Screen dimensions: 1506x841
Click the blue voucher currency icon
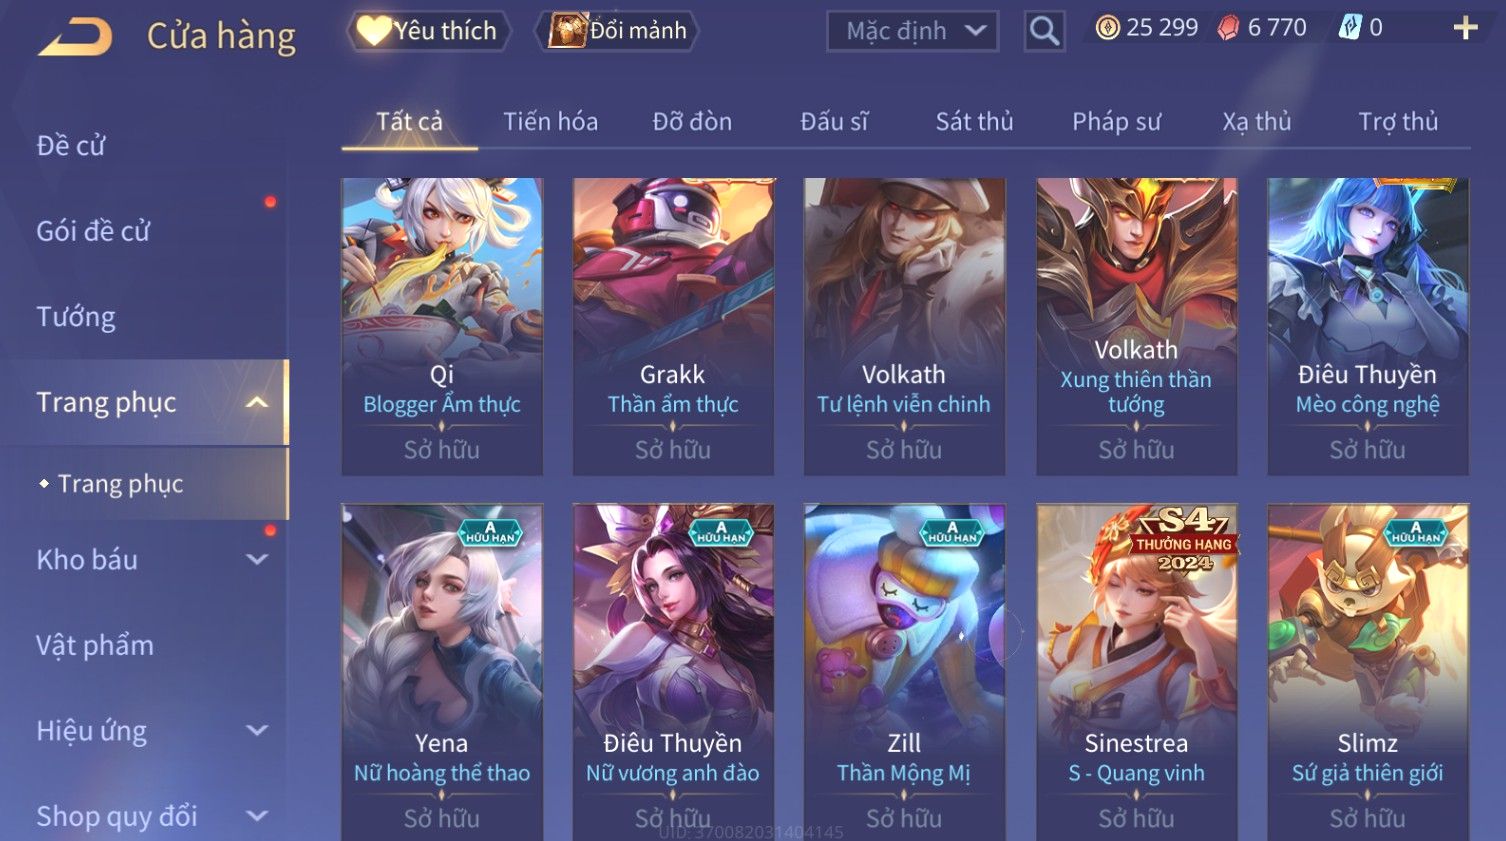(1350, 28)
